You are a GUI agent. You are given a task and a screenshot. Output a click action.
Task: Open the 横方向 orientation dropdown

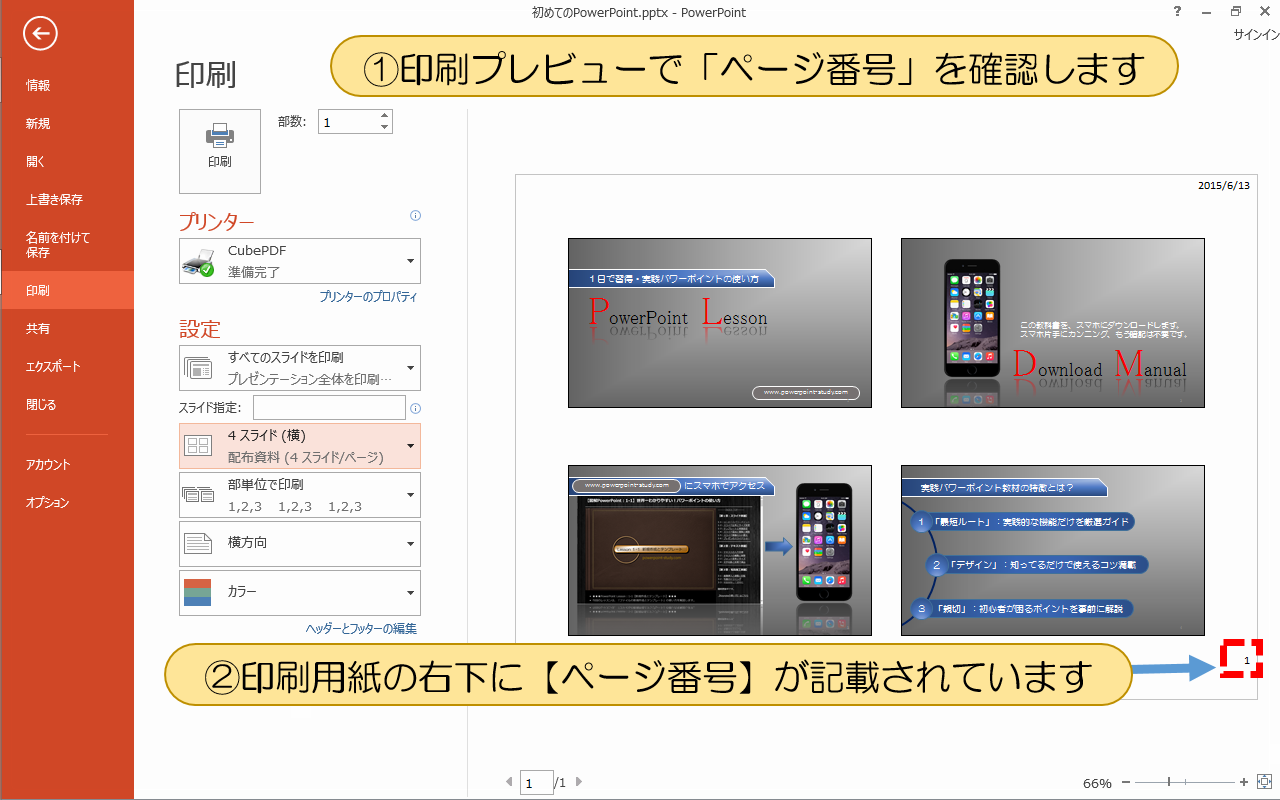click(300, 544)
